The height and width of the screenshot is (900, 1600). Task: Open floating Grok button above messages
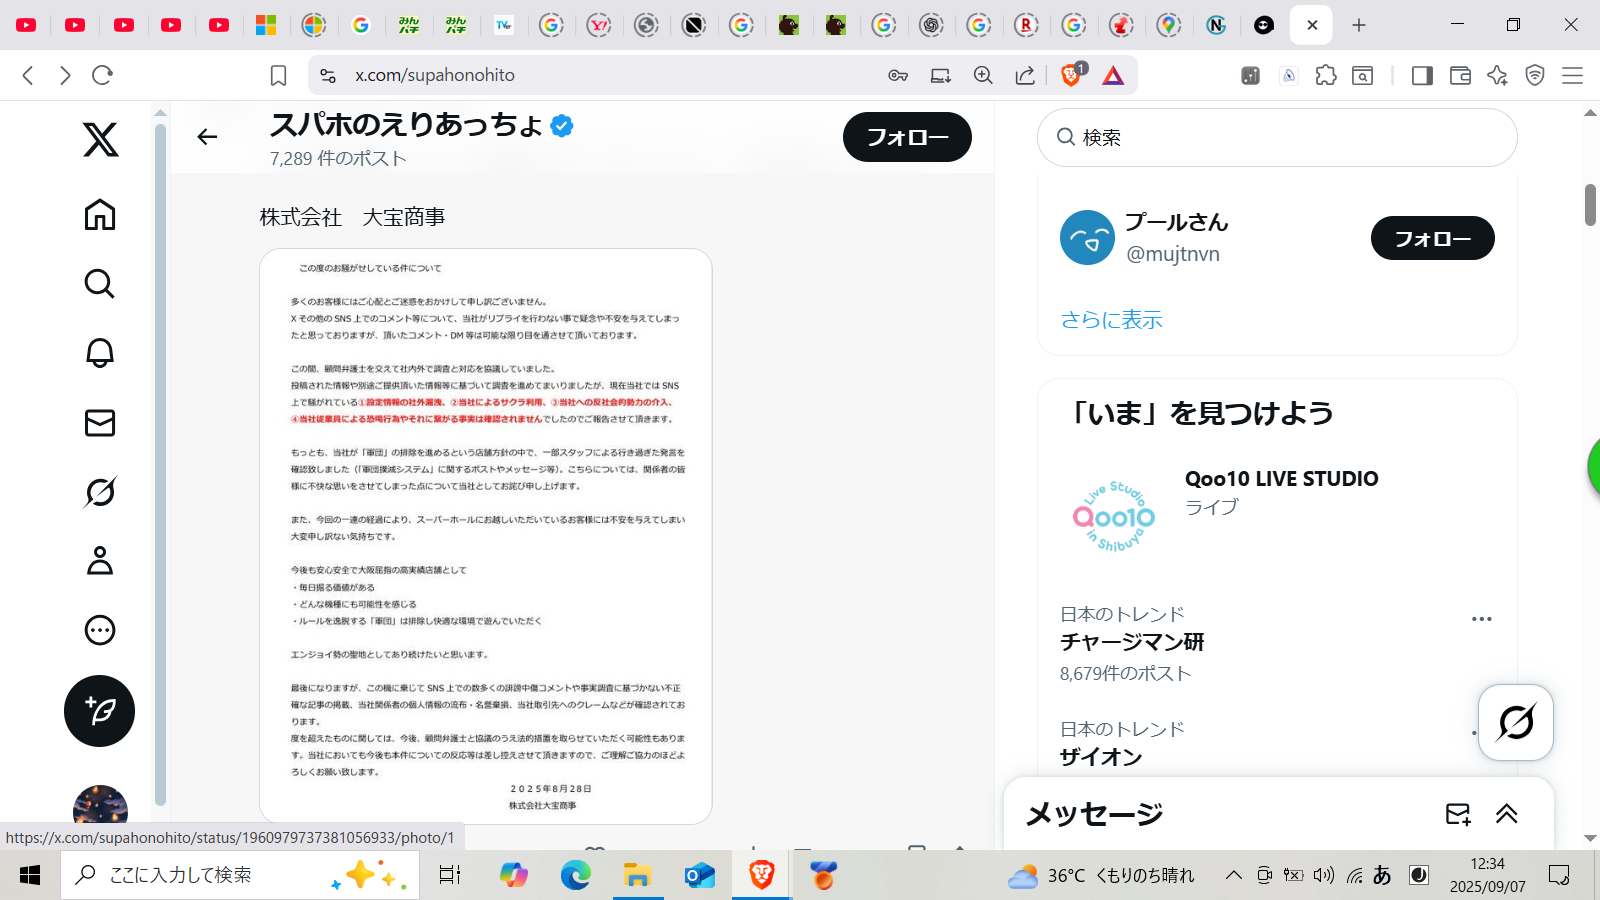[1516, 722]
